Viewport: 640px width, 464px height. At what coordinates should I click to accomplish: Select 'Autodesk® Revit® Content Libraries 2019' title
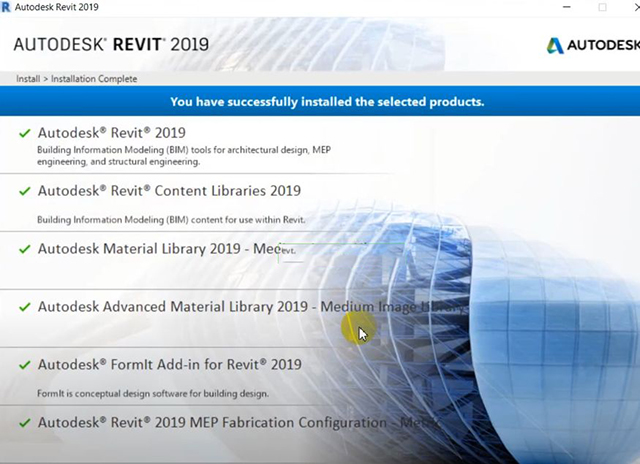(169, 191)
